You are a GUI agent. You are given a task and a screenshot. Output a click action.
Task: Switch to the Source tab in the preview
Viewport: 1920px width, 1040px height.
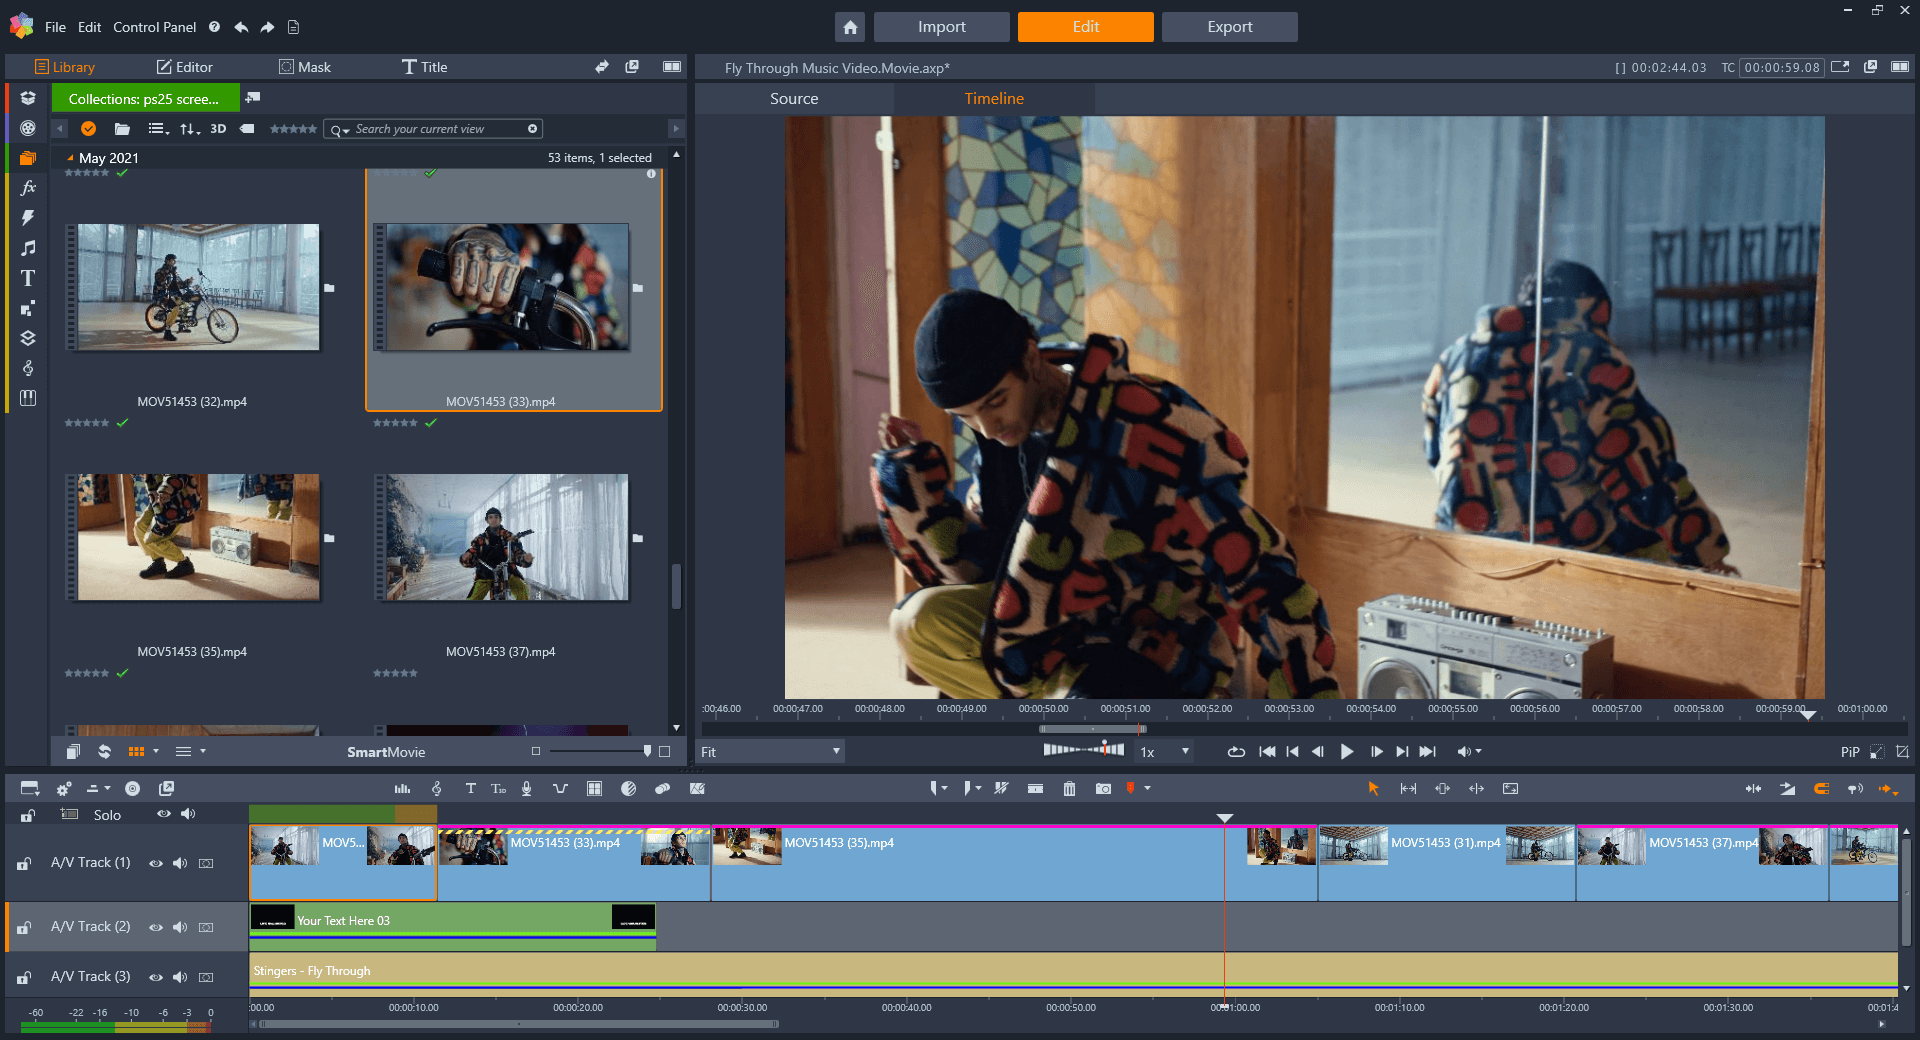tap(793, 98)
